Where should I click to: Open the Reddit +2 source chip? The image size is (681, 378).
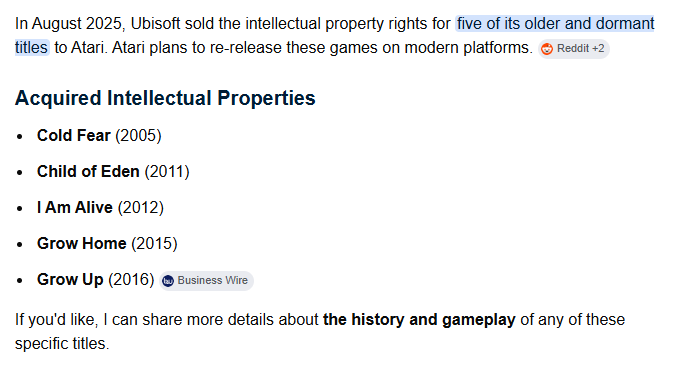coord(574,49)
